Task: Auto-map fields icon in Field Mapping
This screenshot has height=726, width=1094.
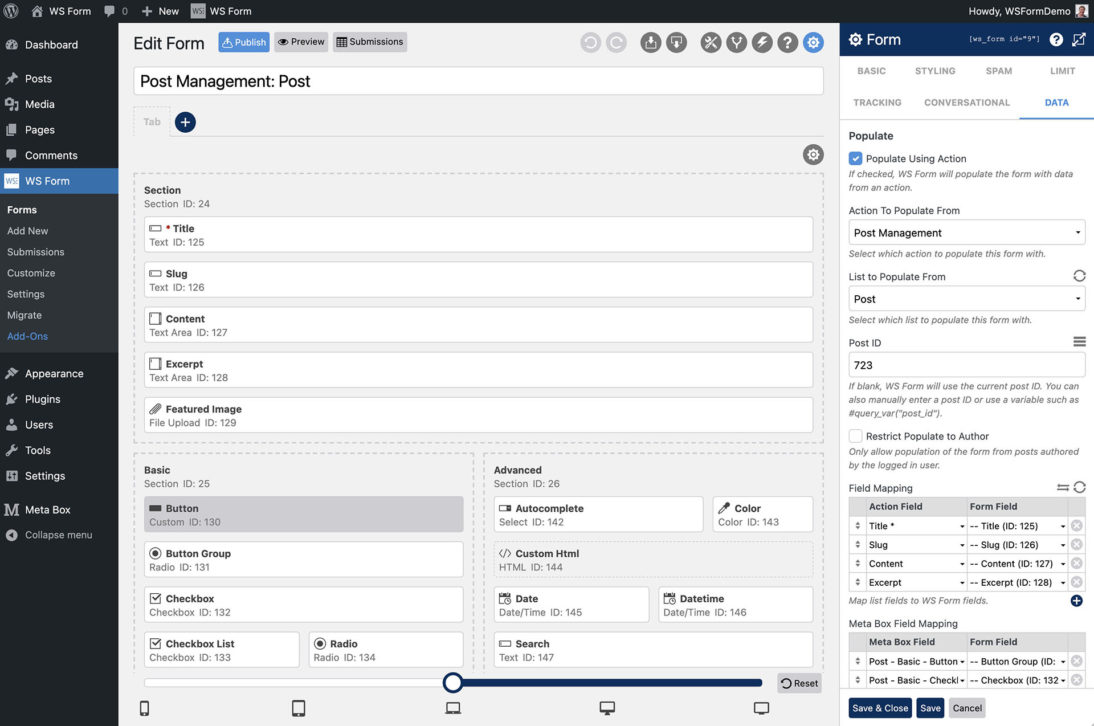Action: coord(1063,487)
